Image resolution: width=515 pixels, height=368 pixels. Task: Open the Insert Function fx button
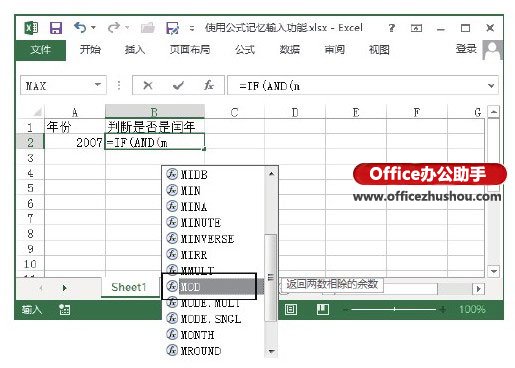point(209,86)
